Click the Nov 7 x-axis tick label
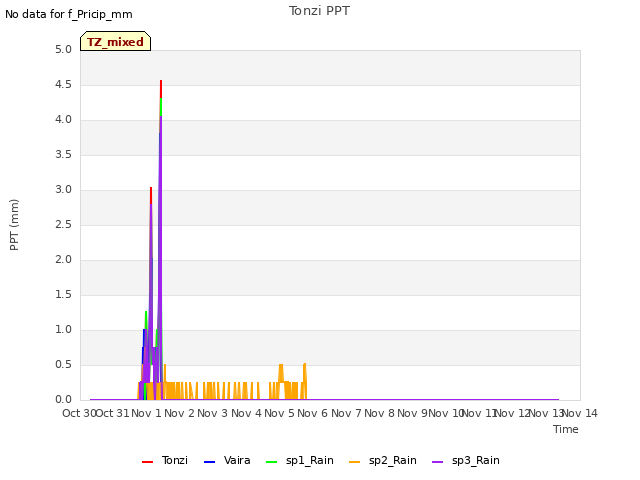 click(346, 413)
